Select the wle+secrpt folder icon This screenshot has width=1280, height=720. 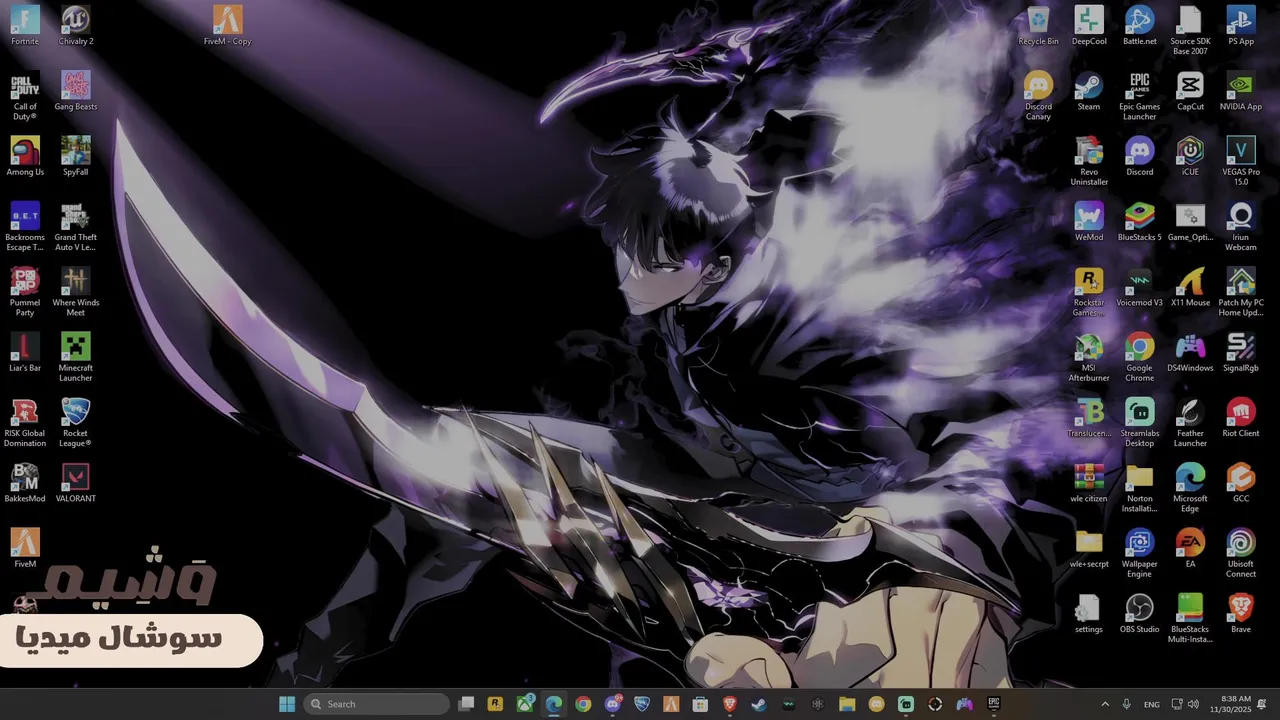pyautogui.click(x=1089, y=548)
